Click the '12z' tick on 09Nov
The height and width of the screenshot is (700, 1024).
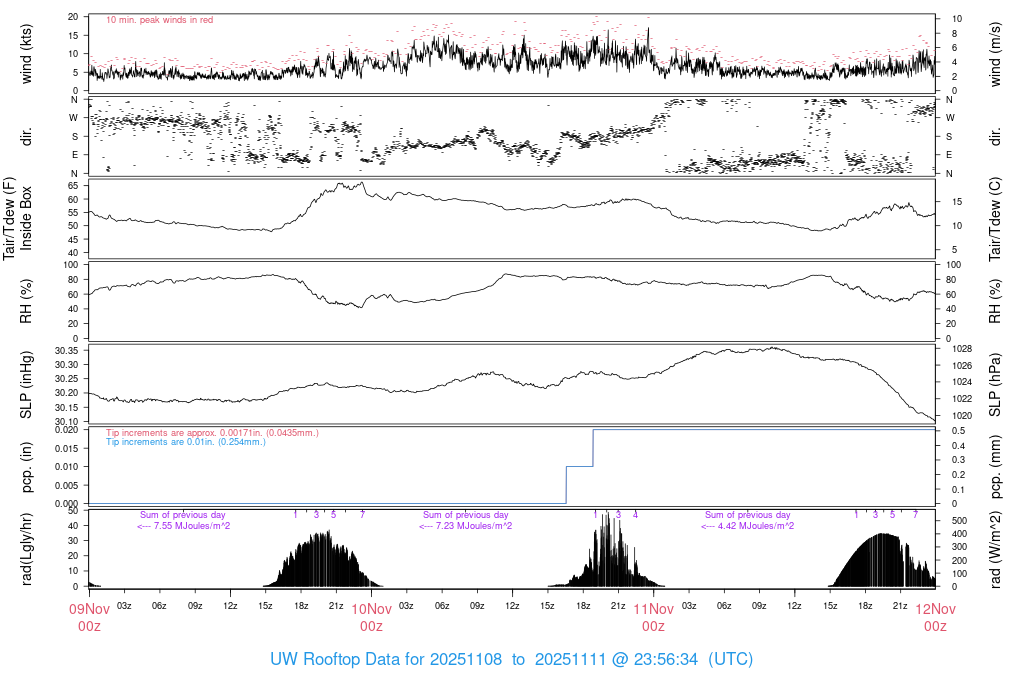[x=230, y=606]
